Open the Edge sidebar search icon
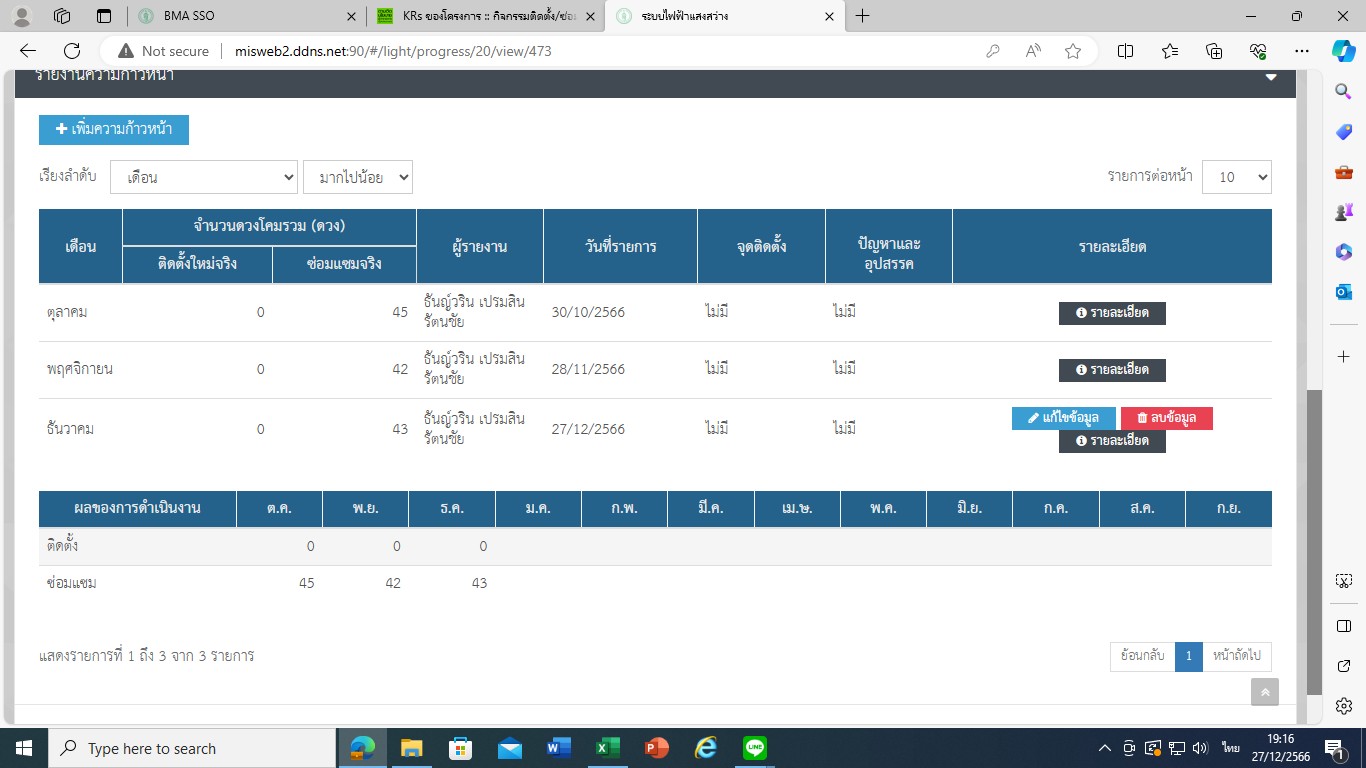This screenshot has height=768, width=1366. pos(1344,92)
